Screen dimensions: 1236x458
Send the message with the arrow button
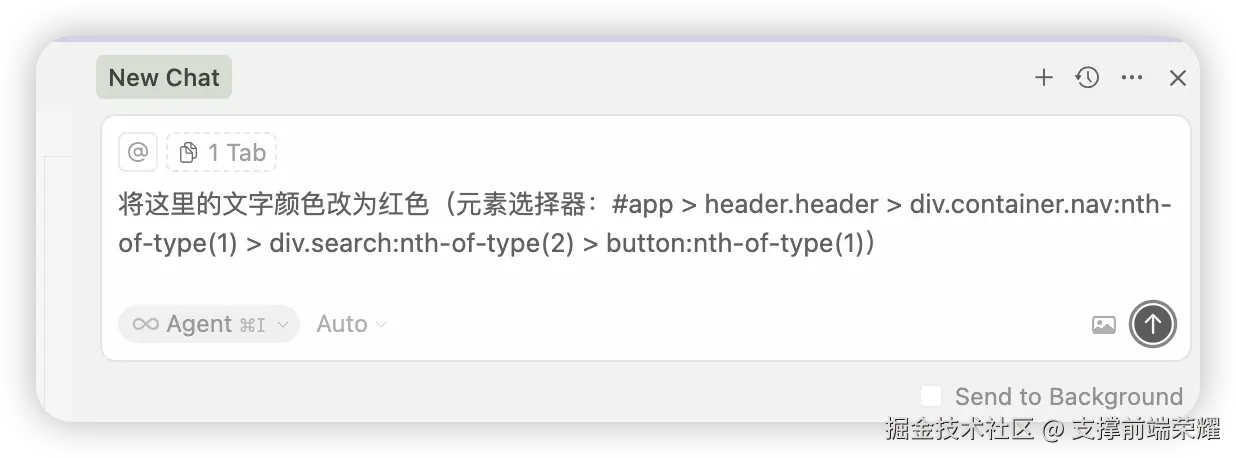(x=1153, y=324)
